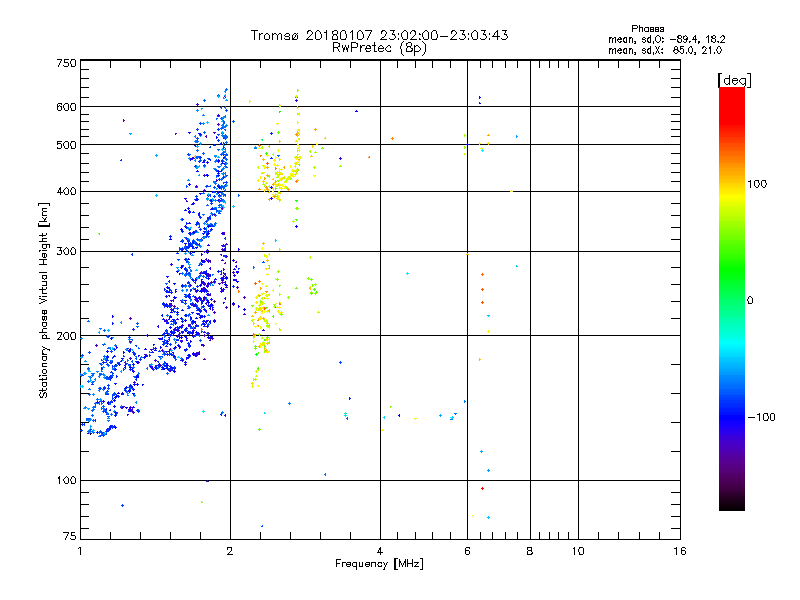Click the y-axis tick label '400'
The image size is (800, 600).
point(66,192)
